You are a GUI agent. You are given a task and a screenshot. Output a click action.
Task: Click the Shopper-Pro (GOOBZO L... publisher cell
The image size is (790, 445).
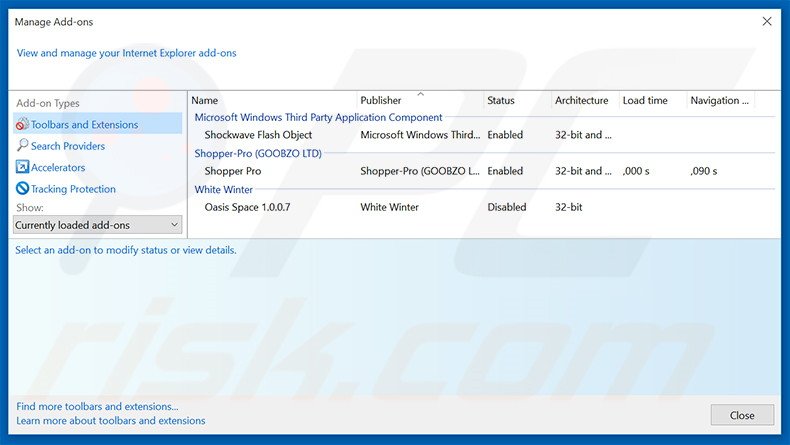[x=420, y=171]
